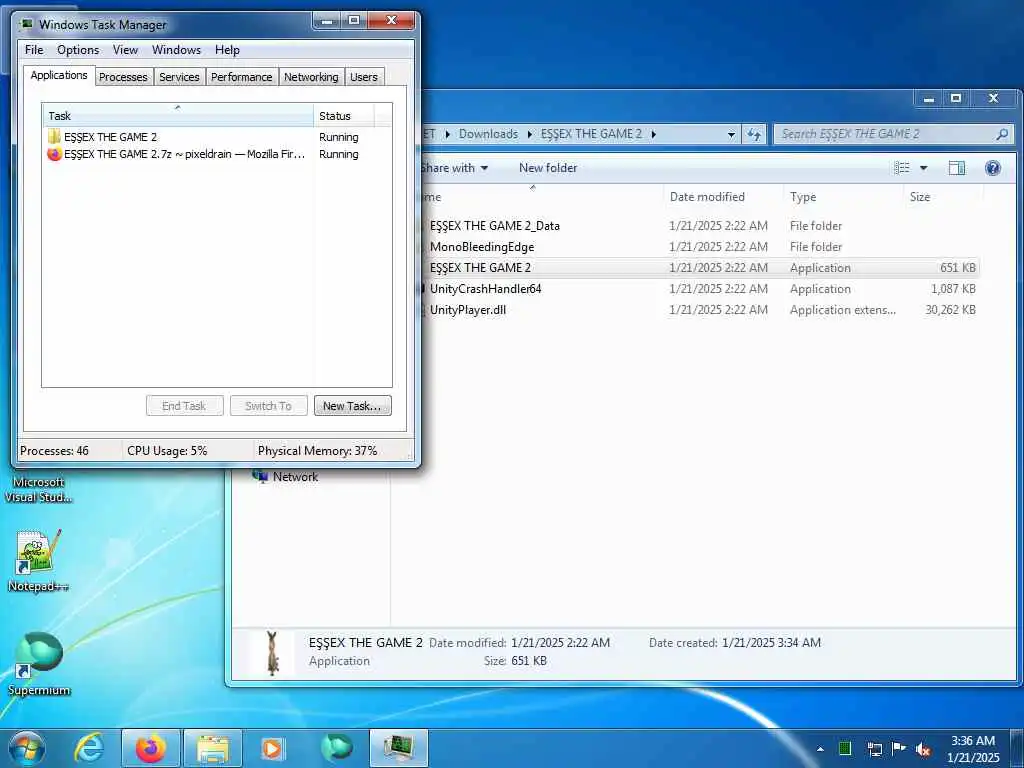Click the Downloads breadcrumb in address bar

(x=488, y=134)
